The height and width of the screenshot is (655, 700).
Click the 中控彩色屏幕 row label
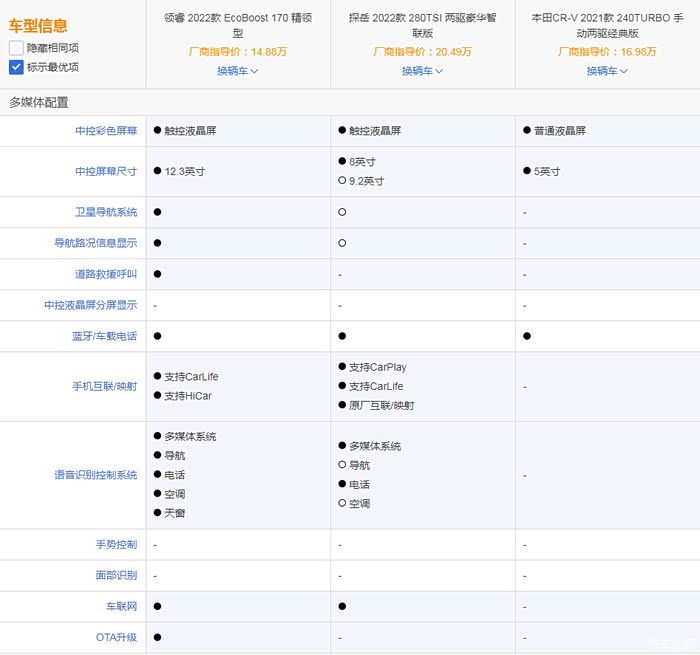point(106,131)
